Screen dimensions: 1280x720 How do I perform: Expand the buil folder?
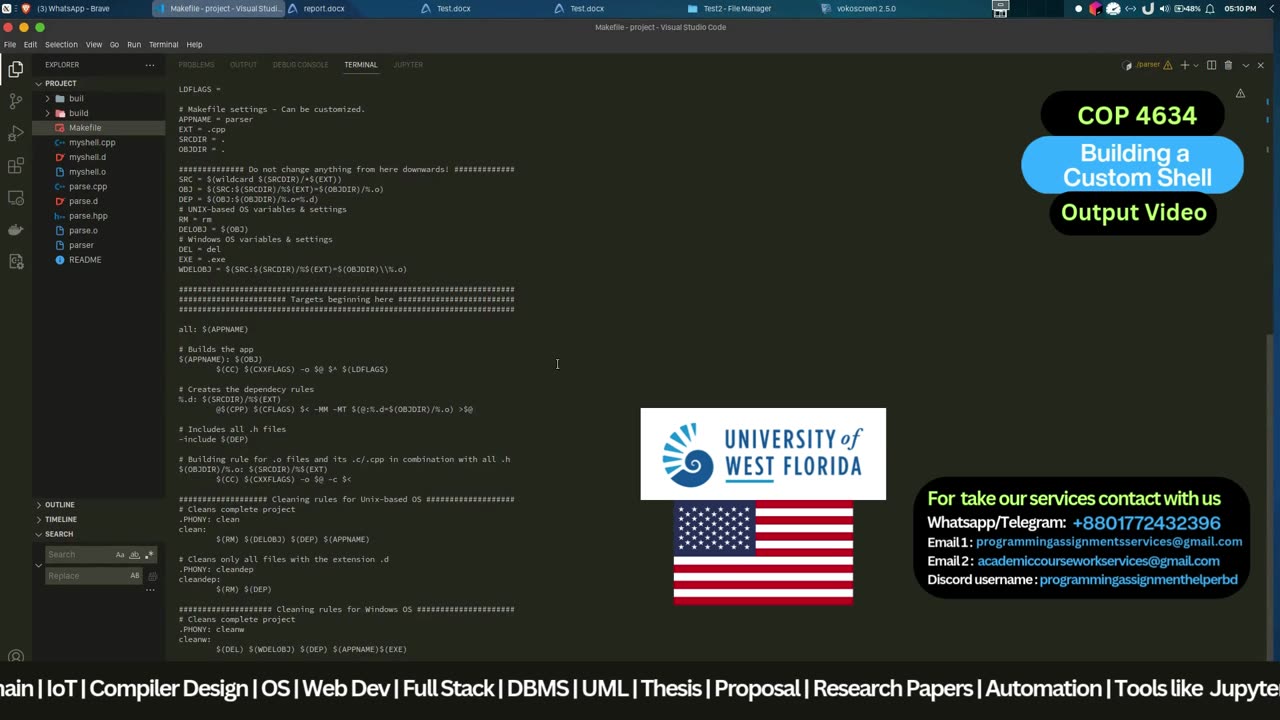(47, 99)
